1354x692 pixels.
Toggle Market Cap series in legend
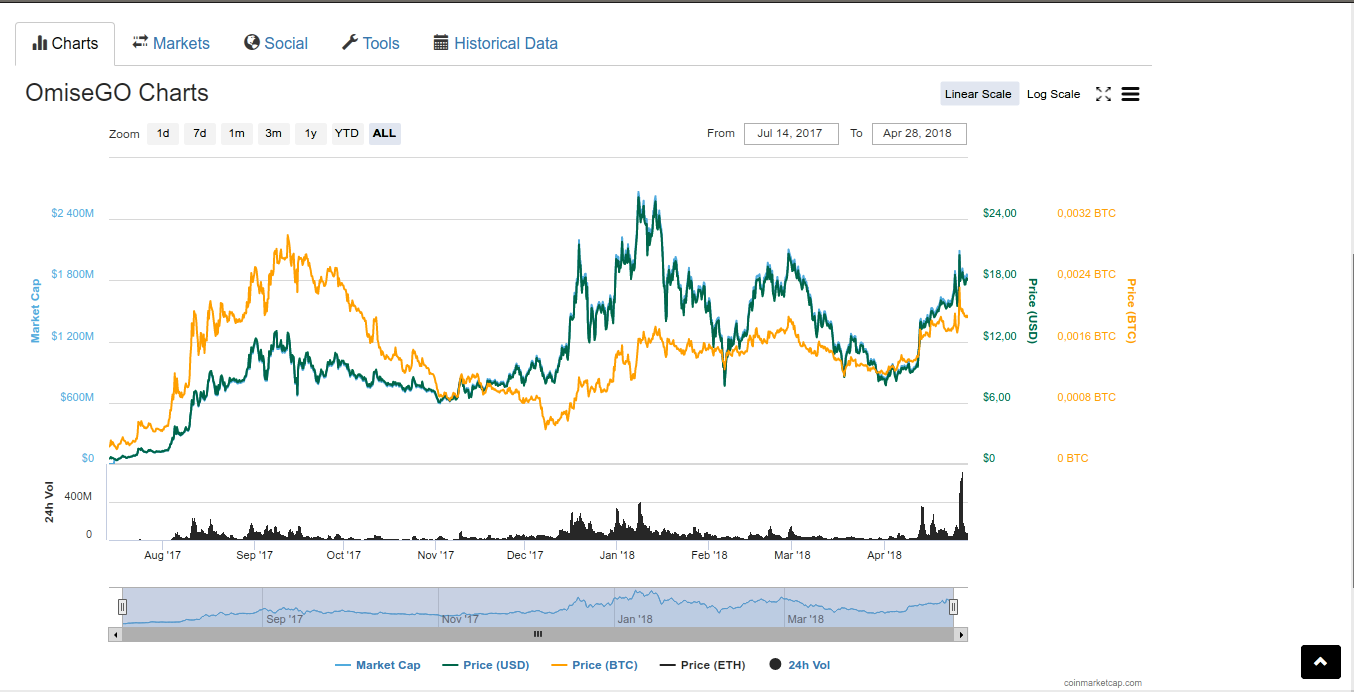pyautogui.click(x=377, y=665)
